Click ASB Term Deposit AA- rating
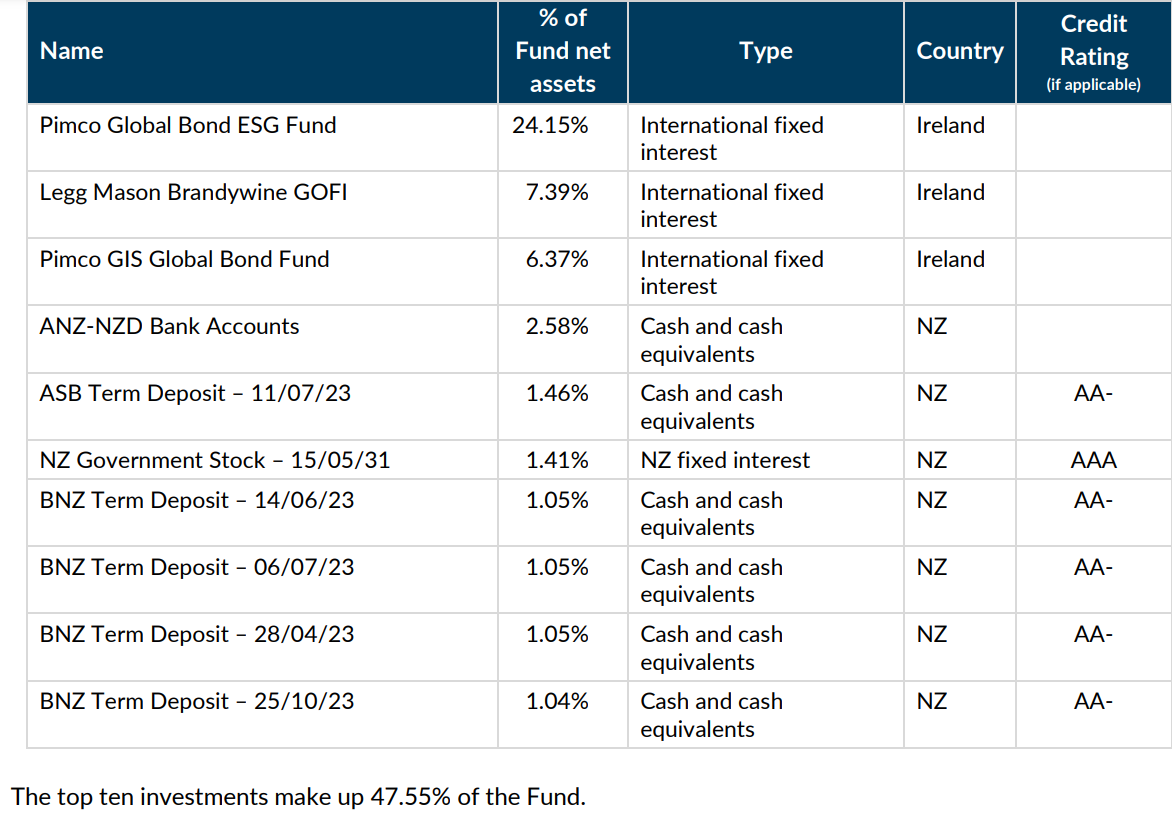This screenshot has width=1172, height=818. click(1093, 394)
